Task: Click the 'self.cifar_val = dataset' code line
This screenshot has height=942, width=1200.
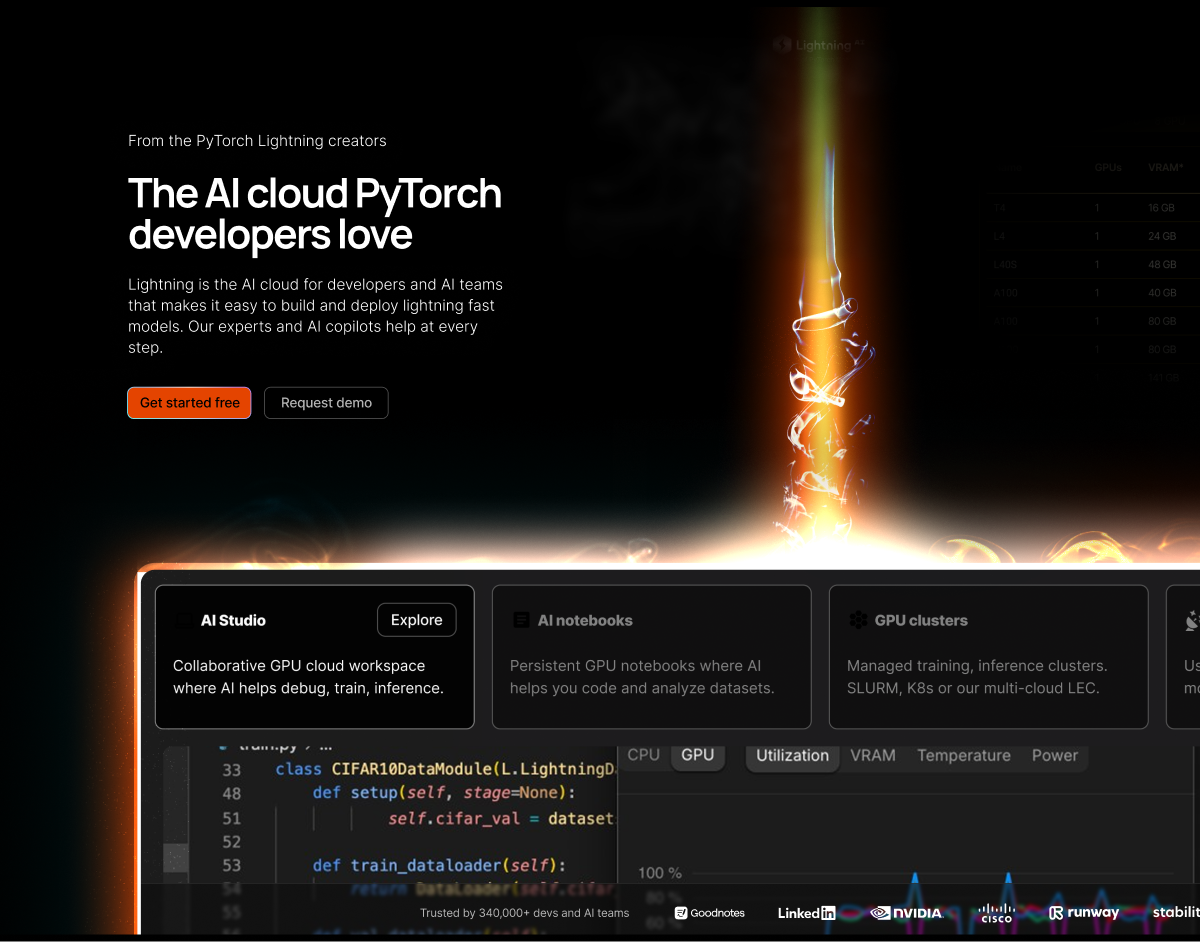Action: (x=501, y=818)
